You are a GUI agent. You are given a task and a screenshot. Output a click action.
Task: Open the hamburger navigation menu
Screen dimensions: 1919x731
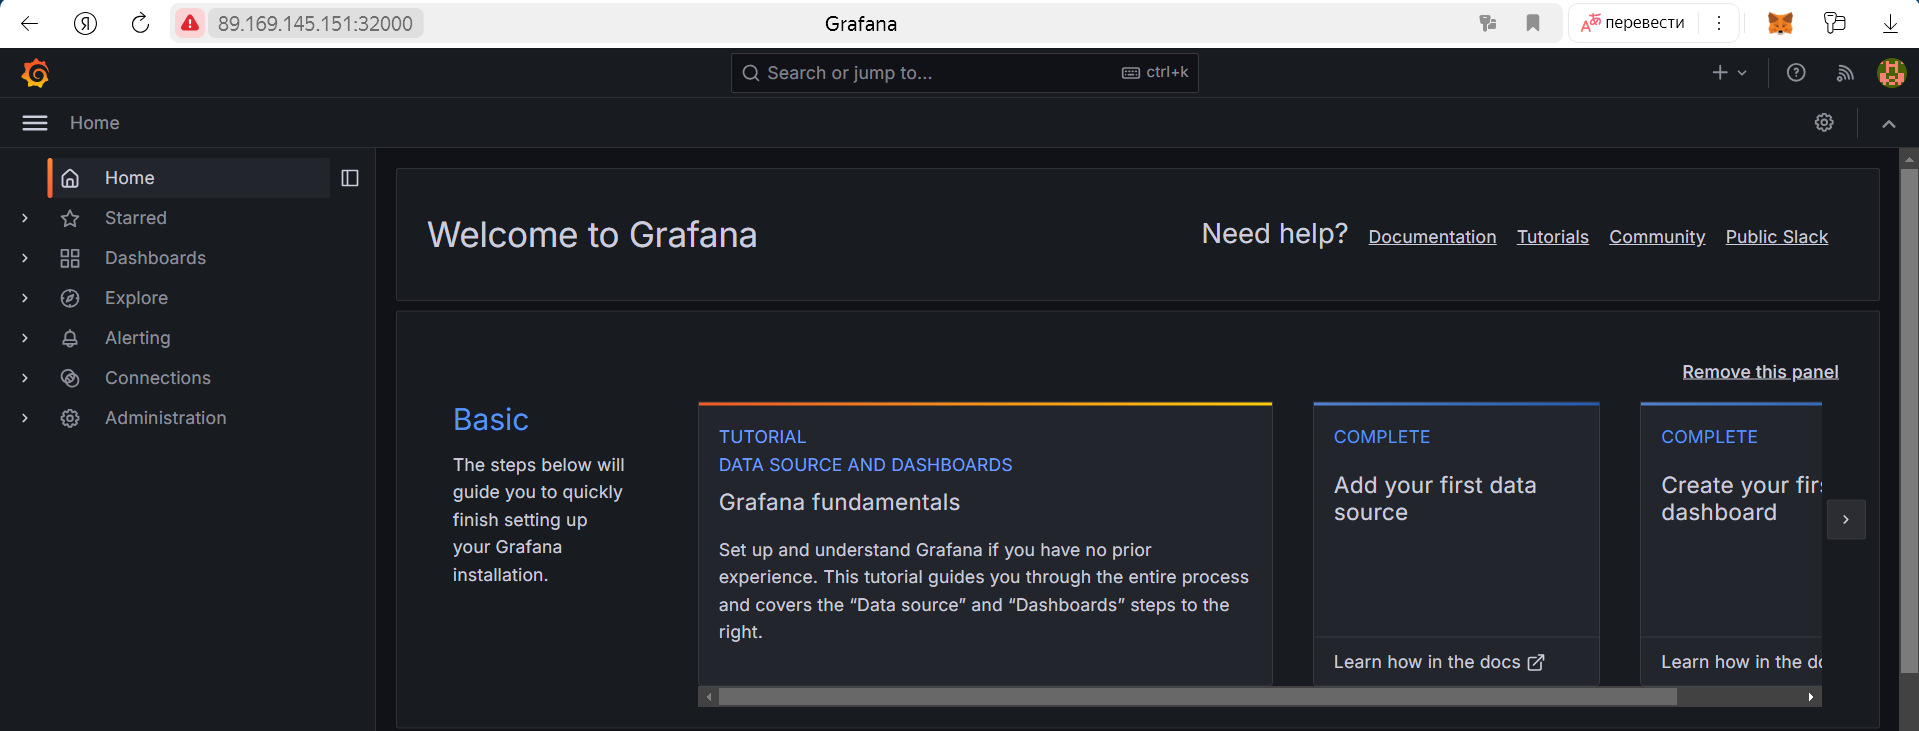pos(35,123)
